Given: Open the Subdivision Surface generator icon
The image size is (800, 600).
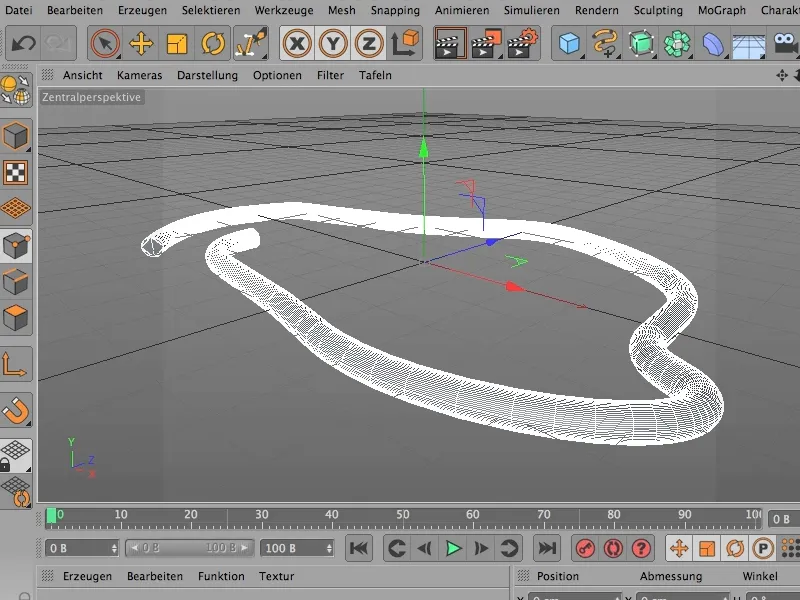Looking at the screenshot, I should tap(641, 43).
